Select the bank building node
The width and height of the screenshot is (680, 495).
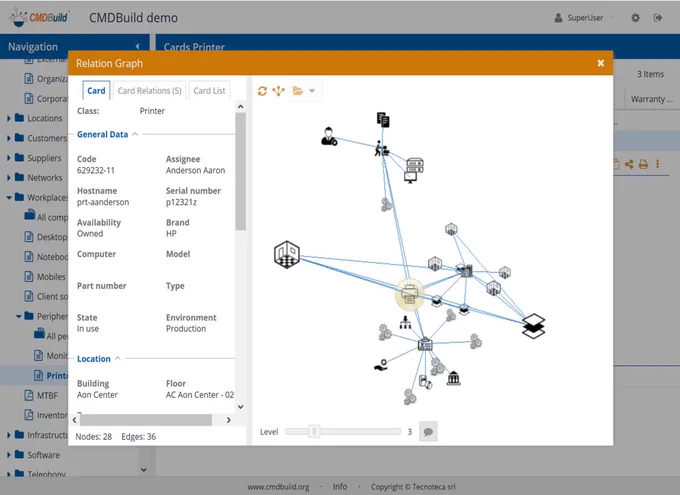click(x=453, y=378)
